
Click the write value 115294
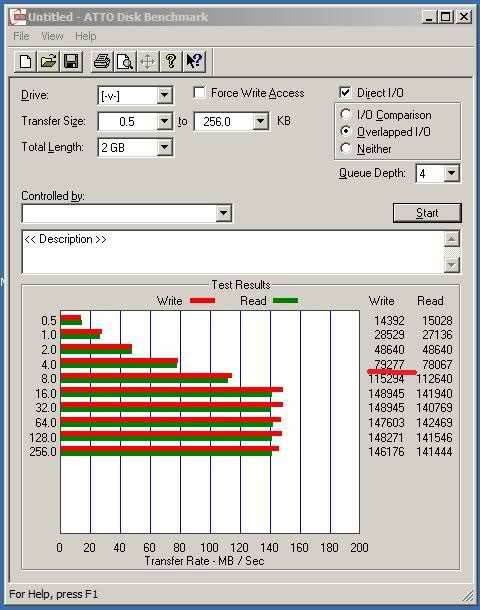(x=386, y=379)
